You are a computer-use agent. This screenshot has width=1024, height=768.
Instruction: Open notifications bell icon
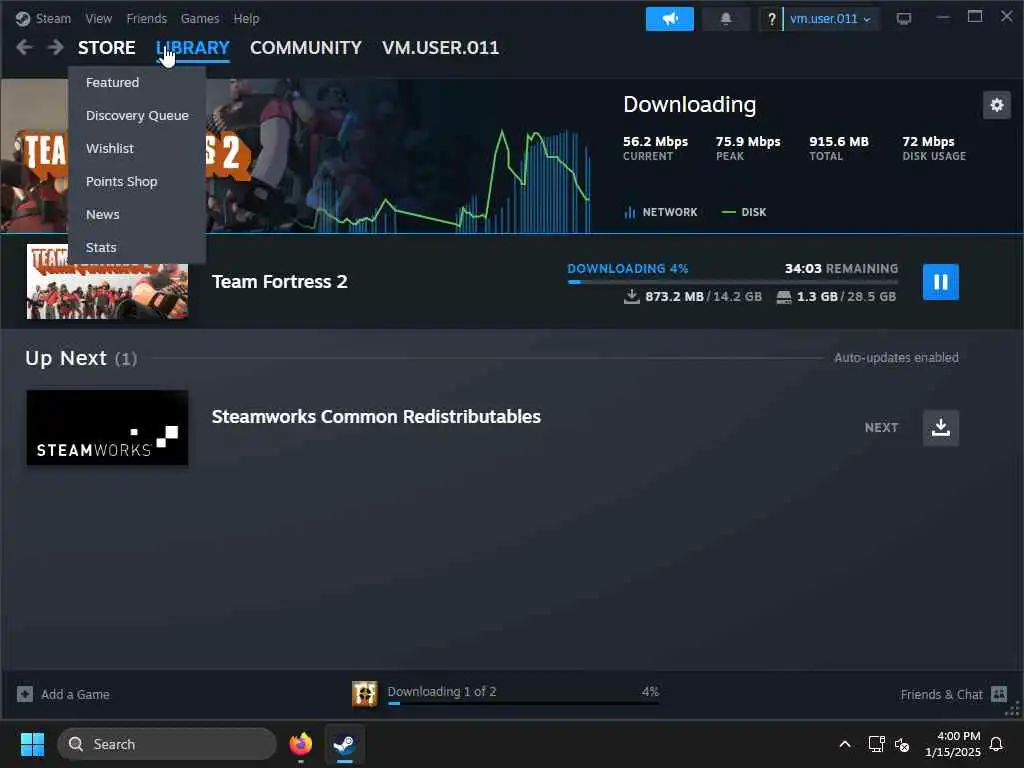726,19
